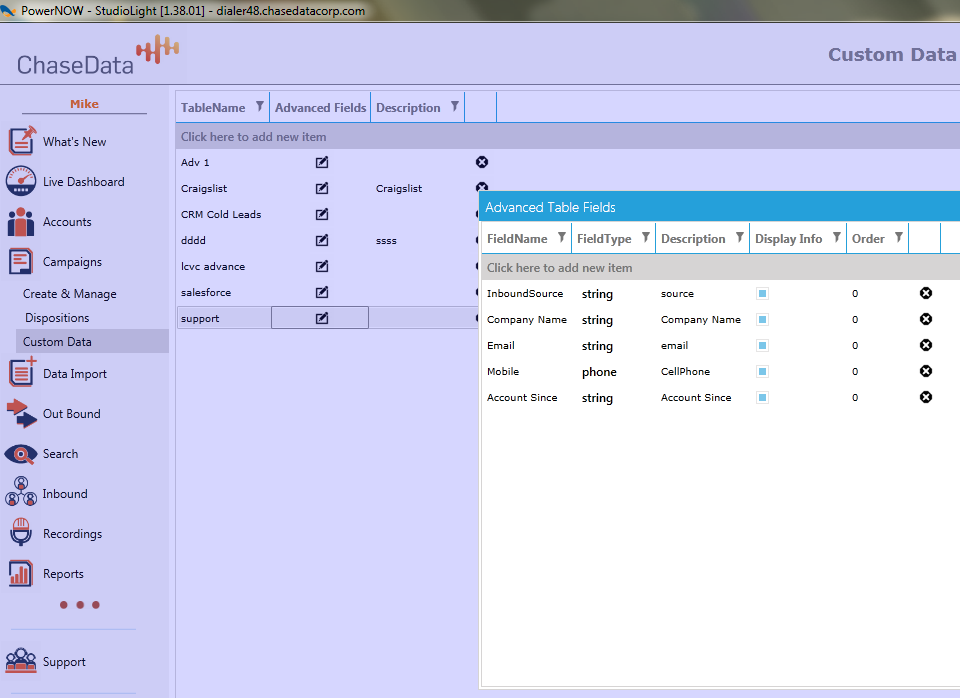Image resolution: width=960 pixels, height=698 pixels.
Task: Click the Accounts people icon
Action: 21,222
